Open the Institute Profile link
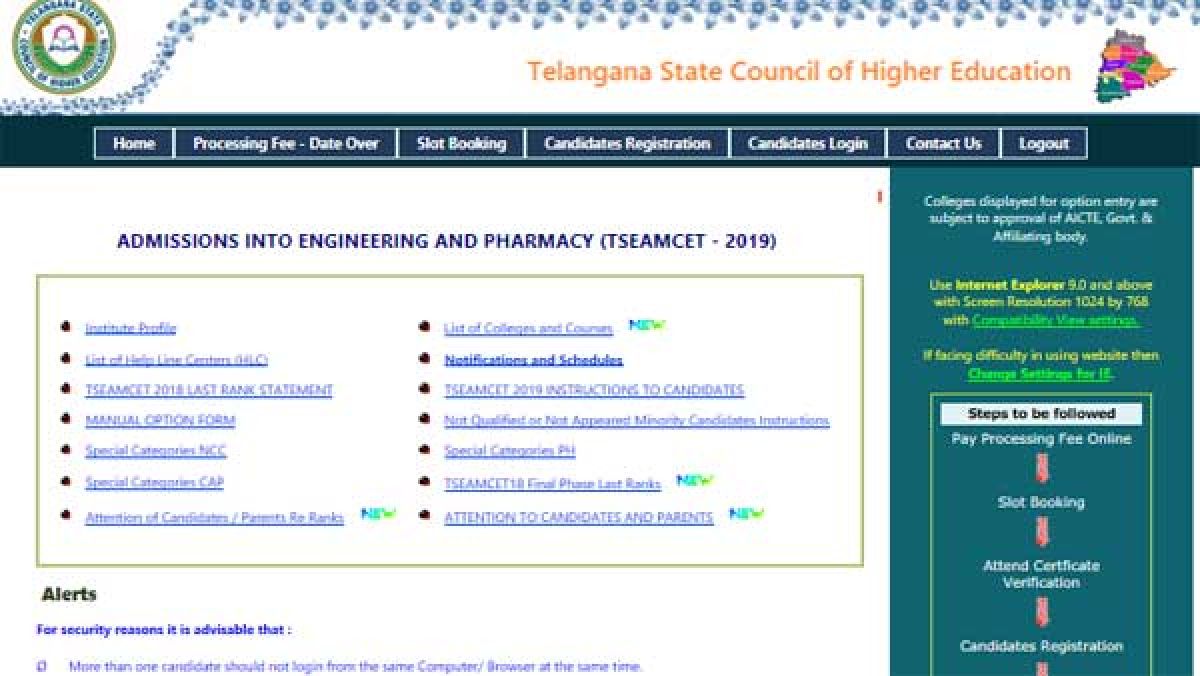Viewport: 1200px width, 676px height. pyautogui.click(x=130, y=328)
